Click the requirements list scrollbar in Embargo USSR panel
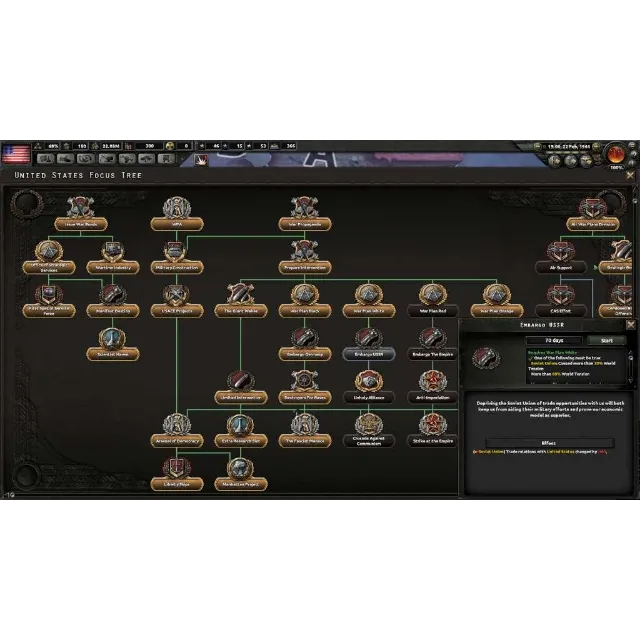Image resolution: width=640 pixels, height=640 pixels. [x=631, y=366]
